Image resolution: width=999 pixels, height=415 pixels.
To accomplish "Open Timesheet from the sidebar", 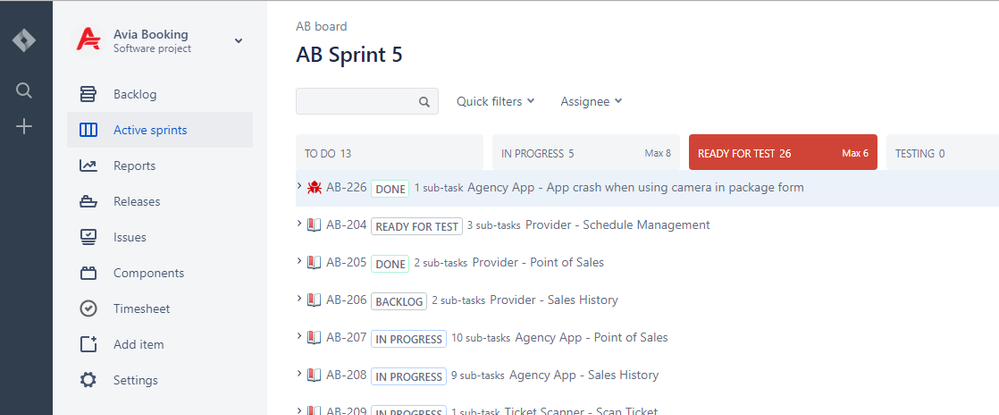I will pos(160,309).
